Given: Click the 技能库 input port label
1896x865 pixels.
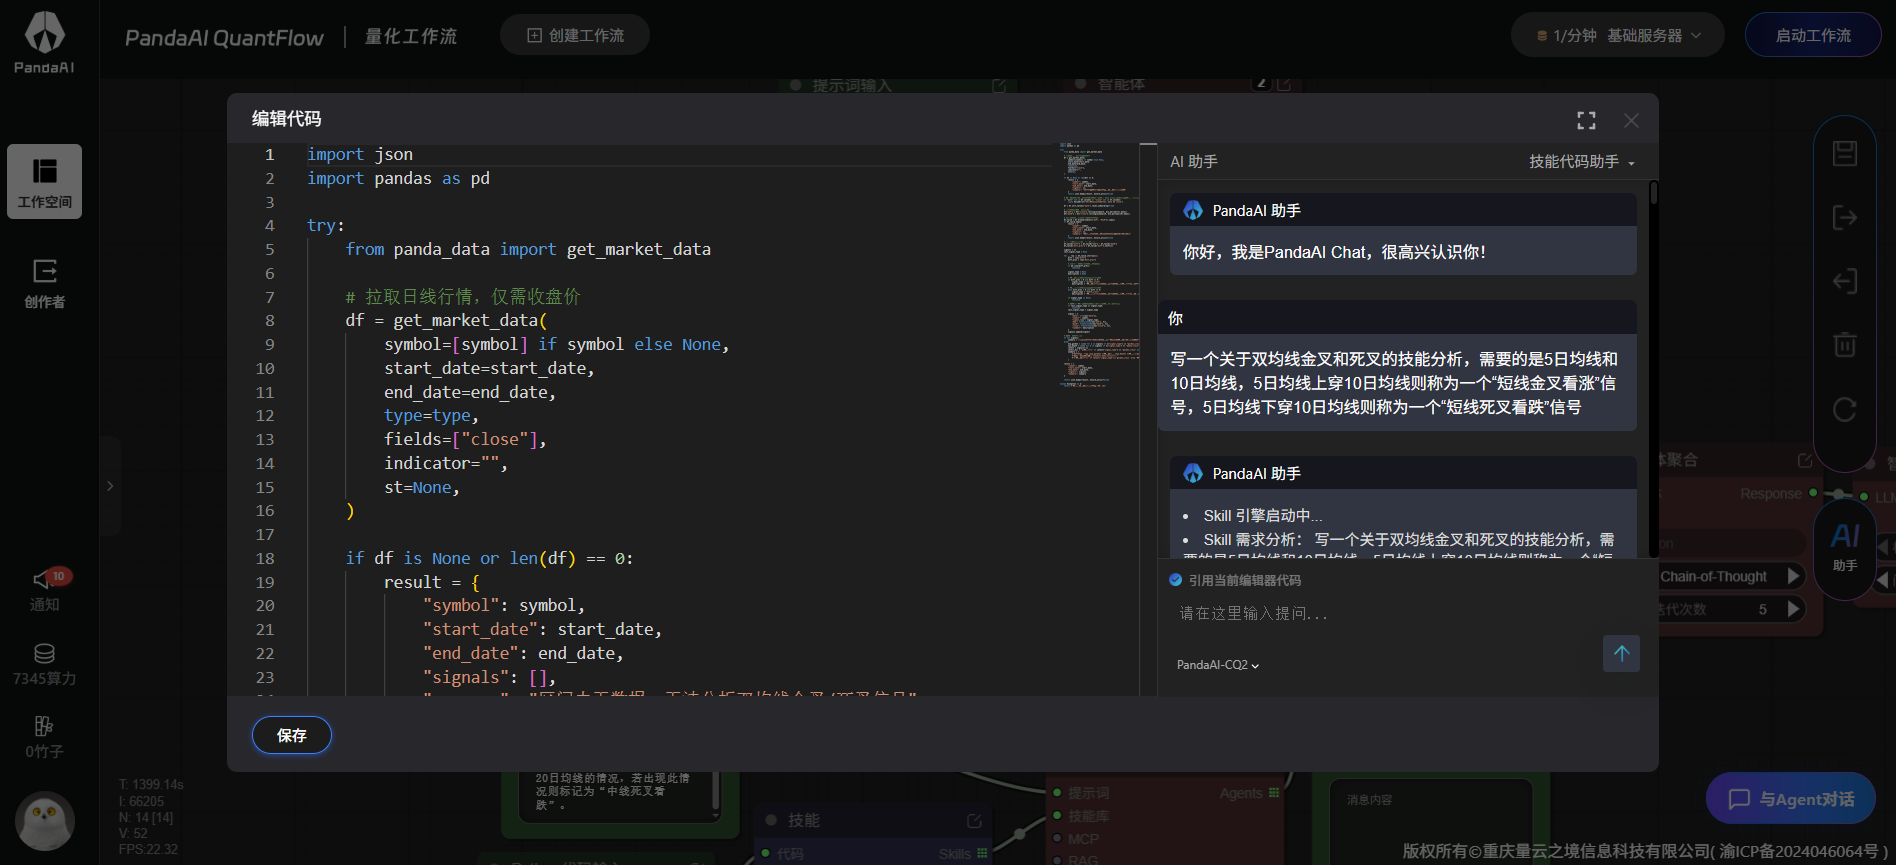Looking at the screenshot, I should [x=1088, y=816].
